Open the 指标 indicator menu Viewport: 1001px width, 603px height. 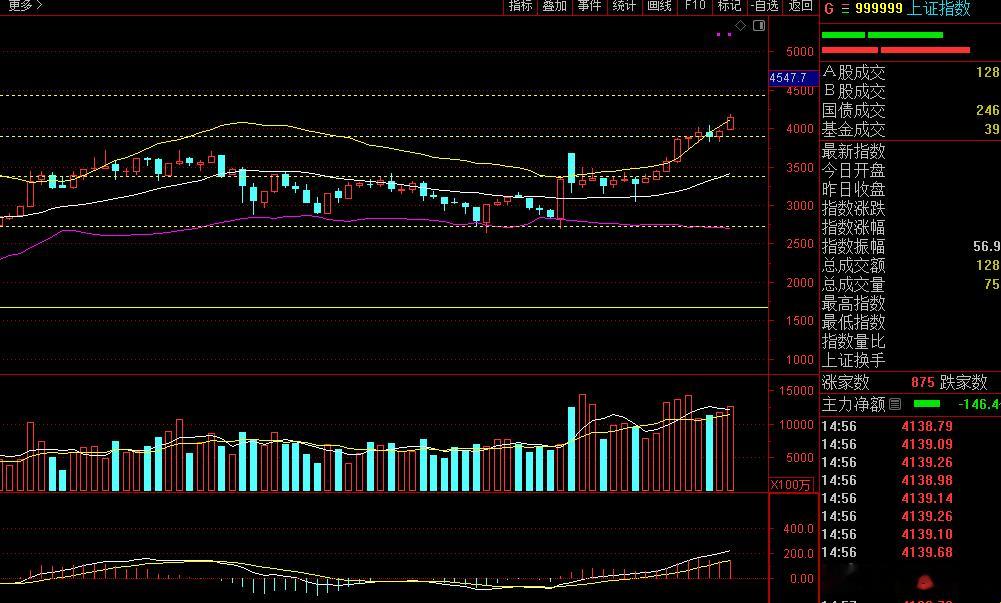coord(520,6)
